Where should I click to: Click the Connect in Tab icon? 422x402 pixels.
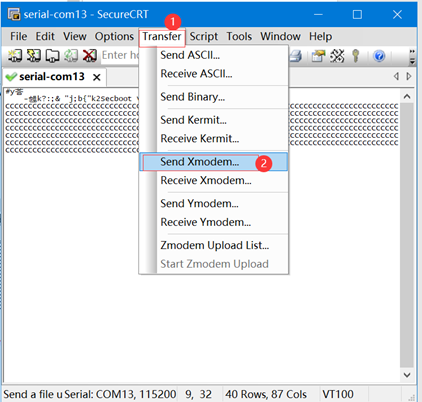[x=52, y=56]
